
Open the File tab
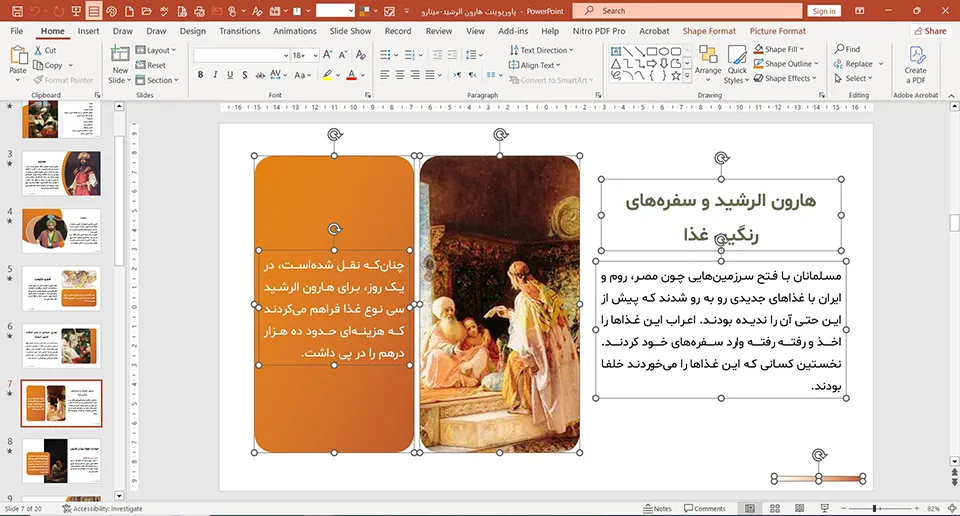pos(17,31)
